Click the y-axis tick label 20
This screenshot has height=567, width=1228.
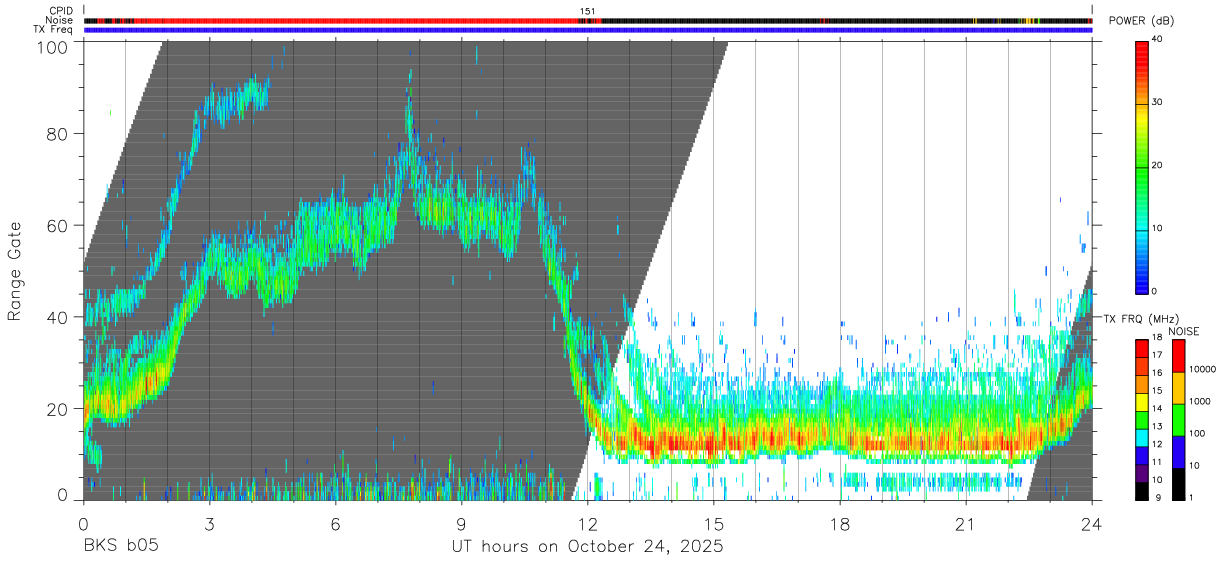[x=58, y=409]
